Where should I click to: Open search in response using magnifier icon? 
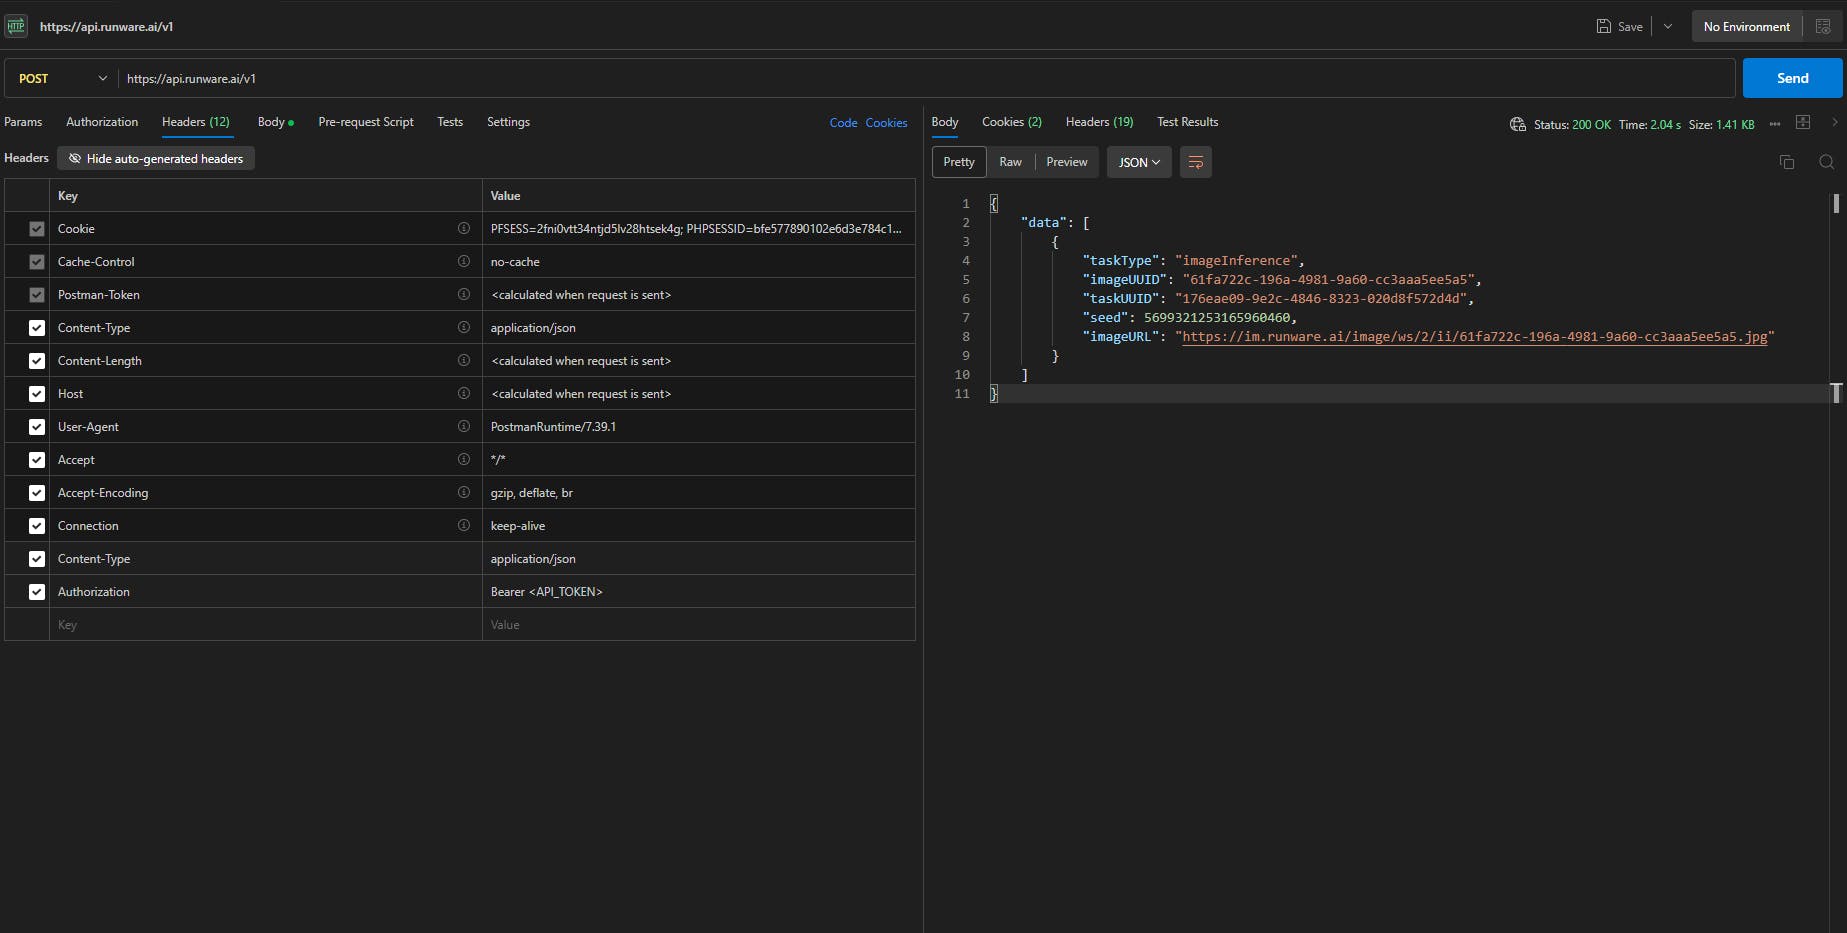coord(1826,162)
